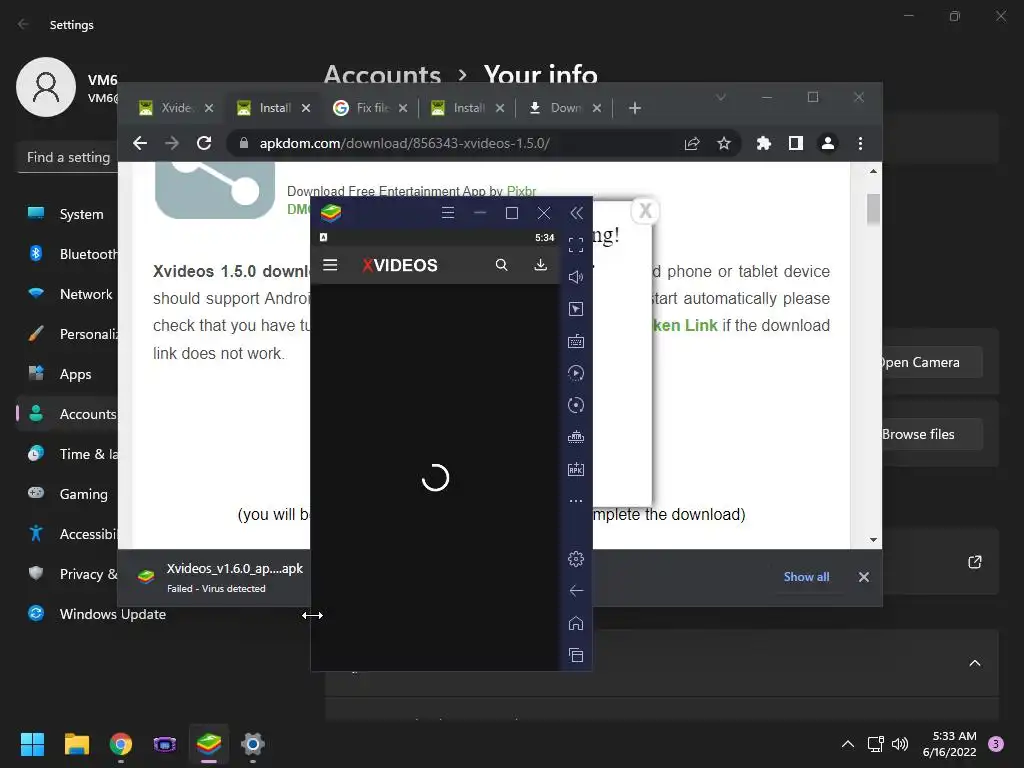This screenshot has width=1024, height=768.
Task: Click the Chrome address bar URL
Action: pos(405,143)
